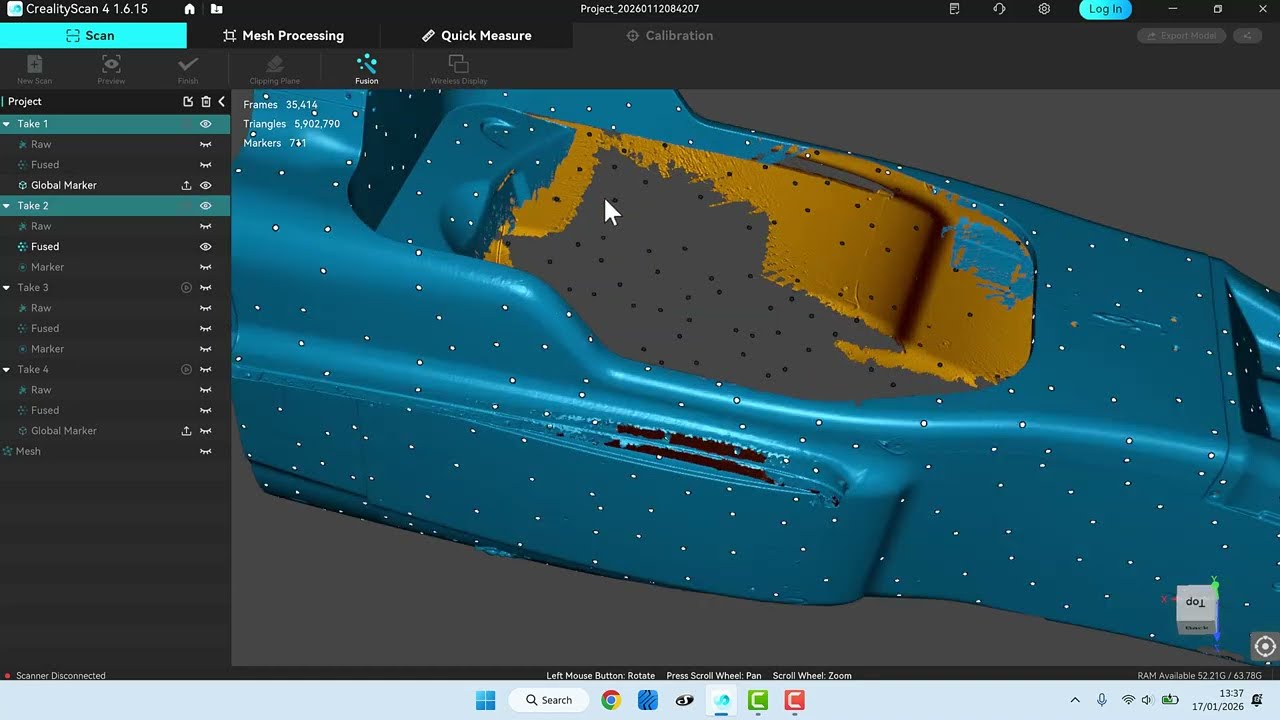Open the Calibration tab

[669, 35]
